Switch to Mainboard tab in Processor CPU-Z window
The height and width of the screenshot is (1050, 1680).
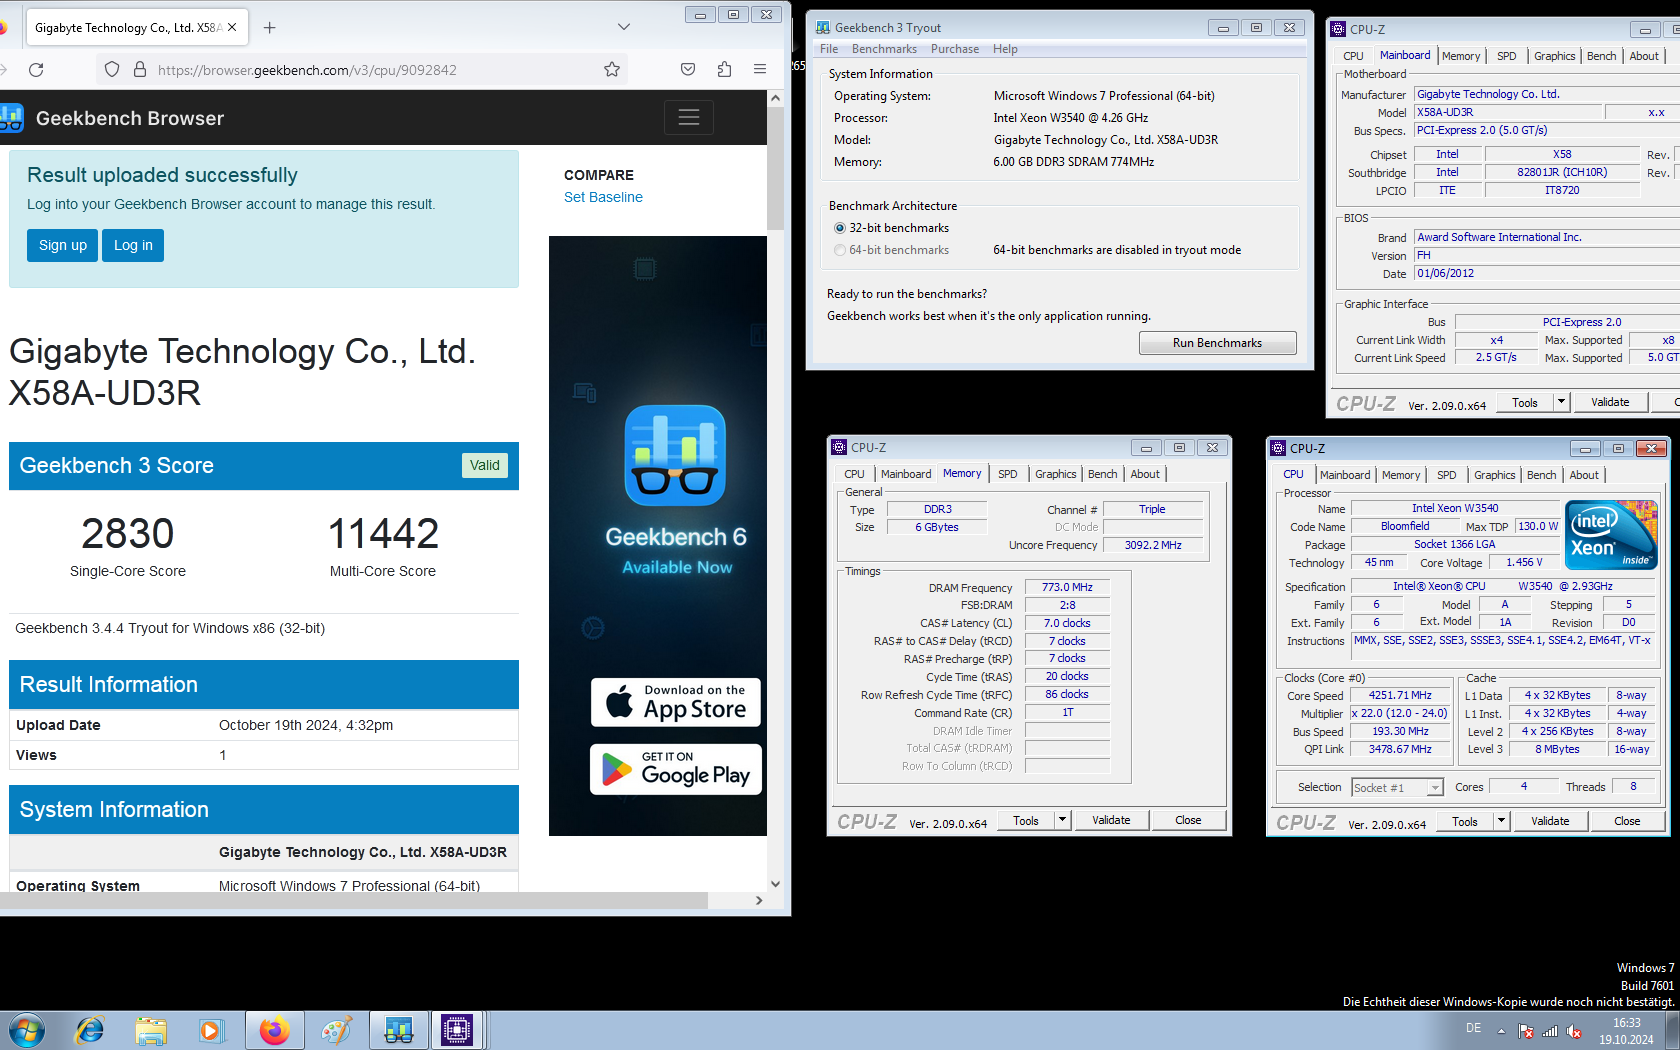pos(1345,475)
